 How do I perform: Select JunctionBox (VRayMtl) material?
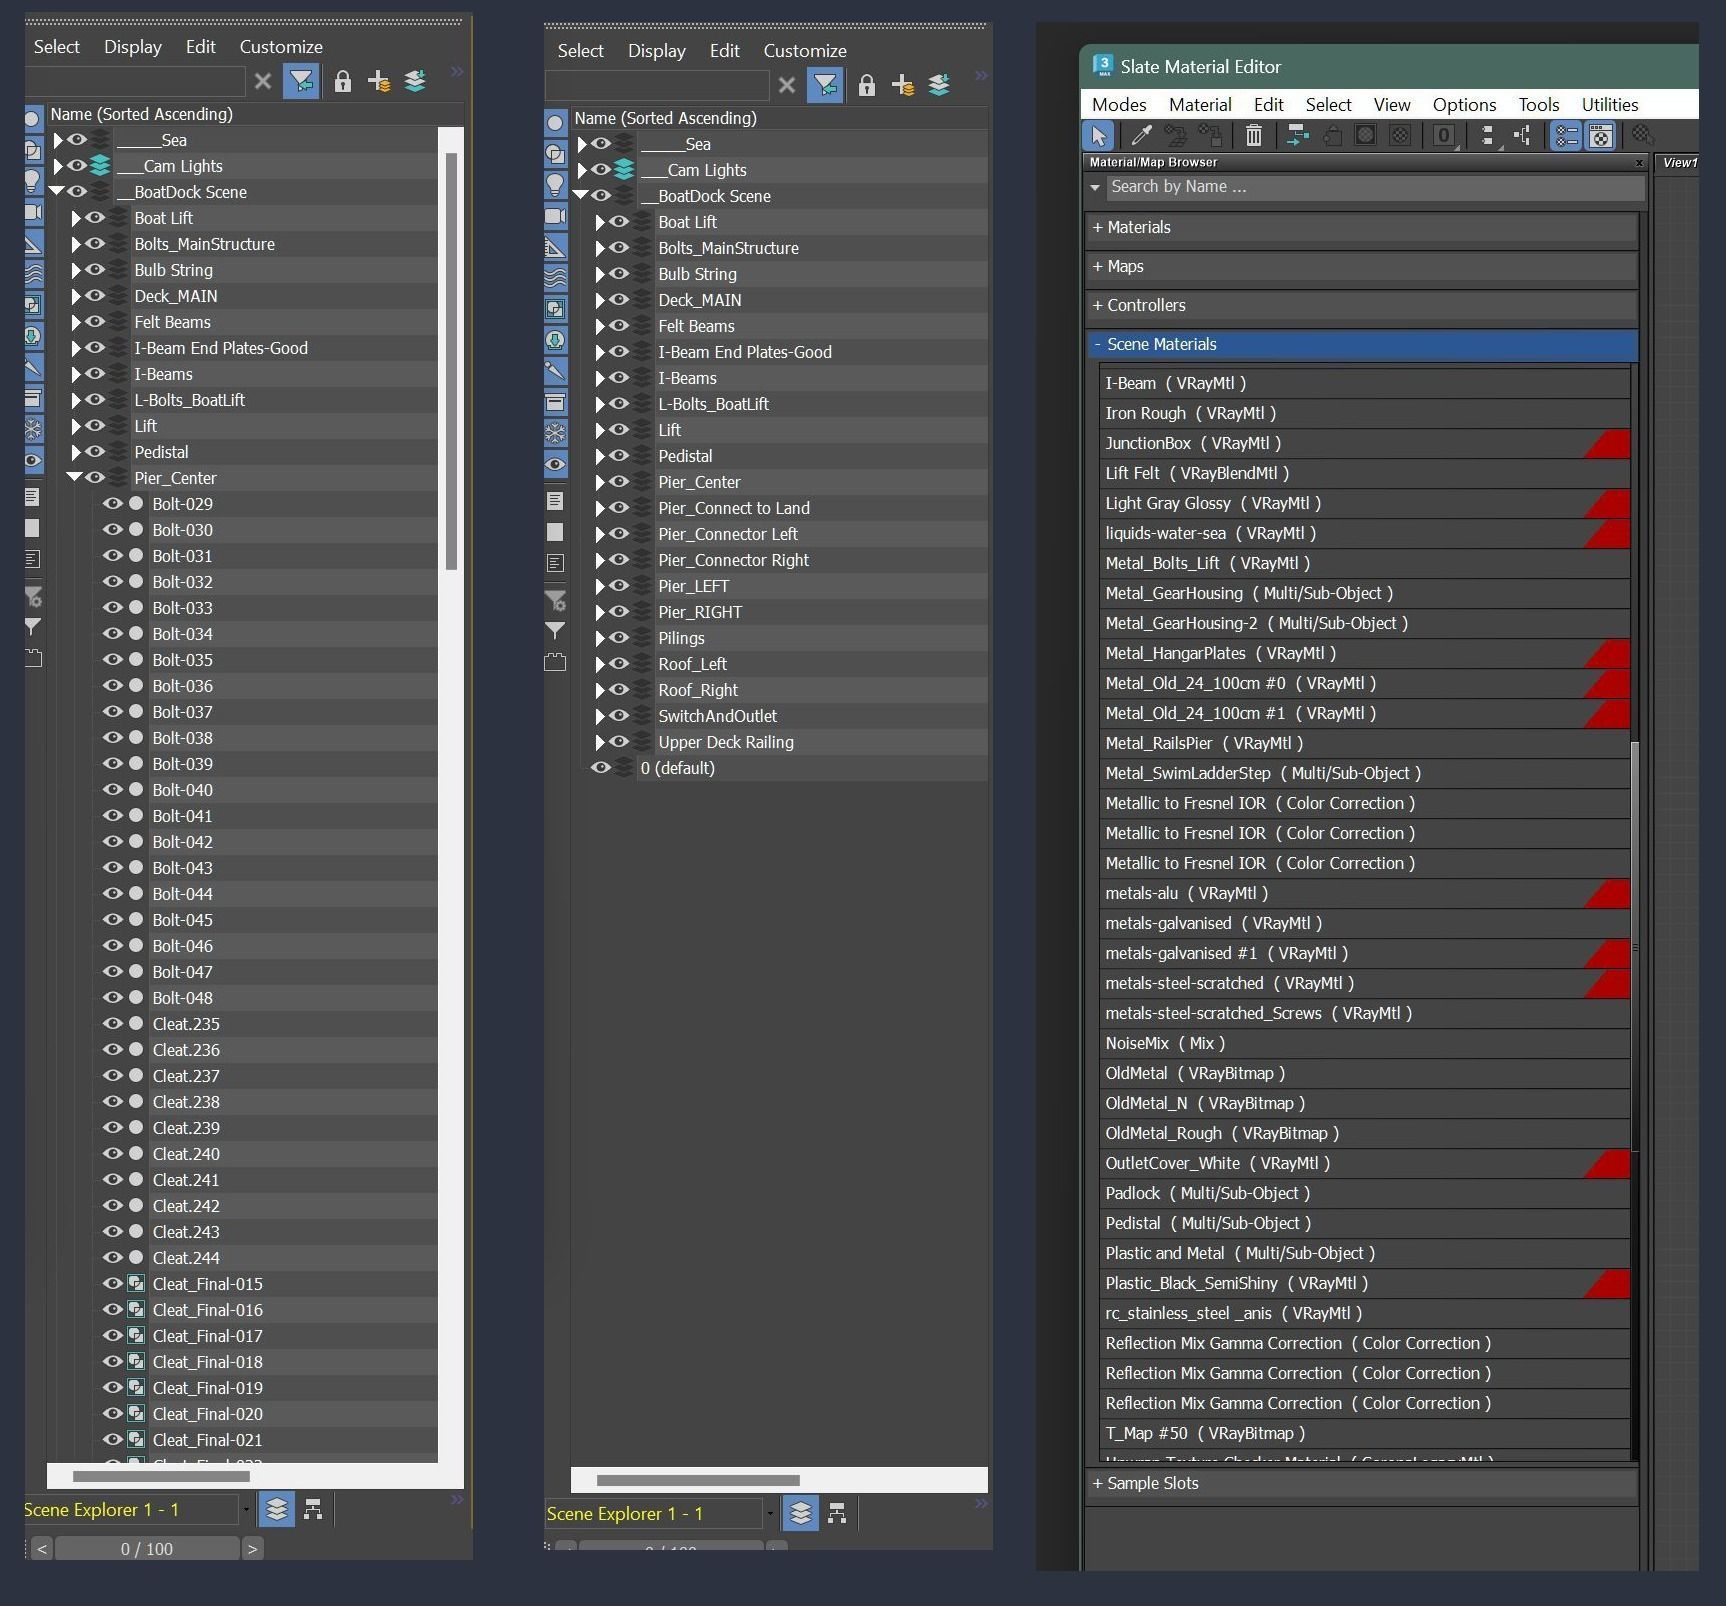pos(1364,444)
